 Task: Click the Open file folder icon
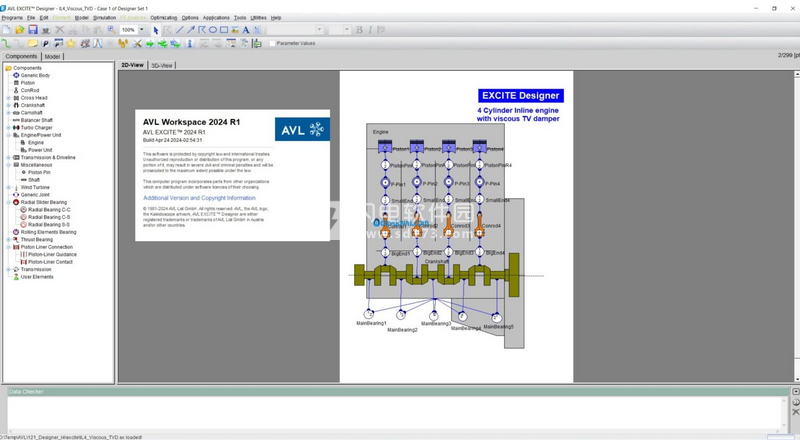(x=20, y=30)
